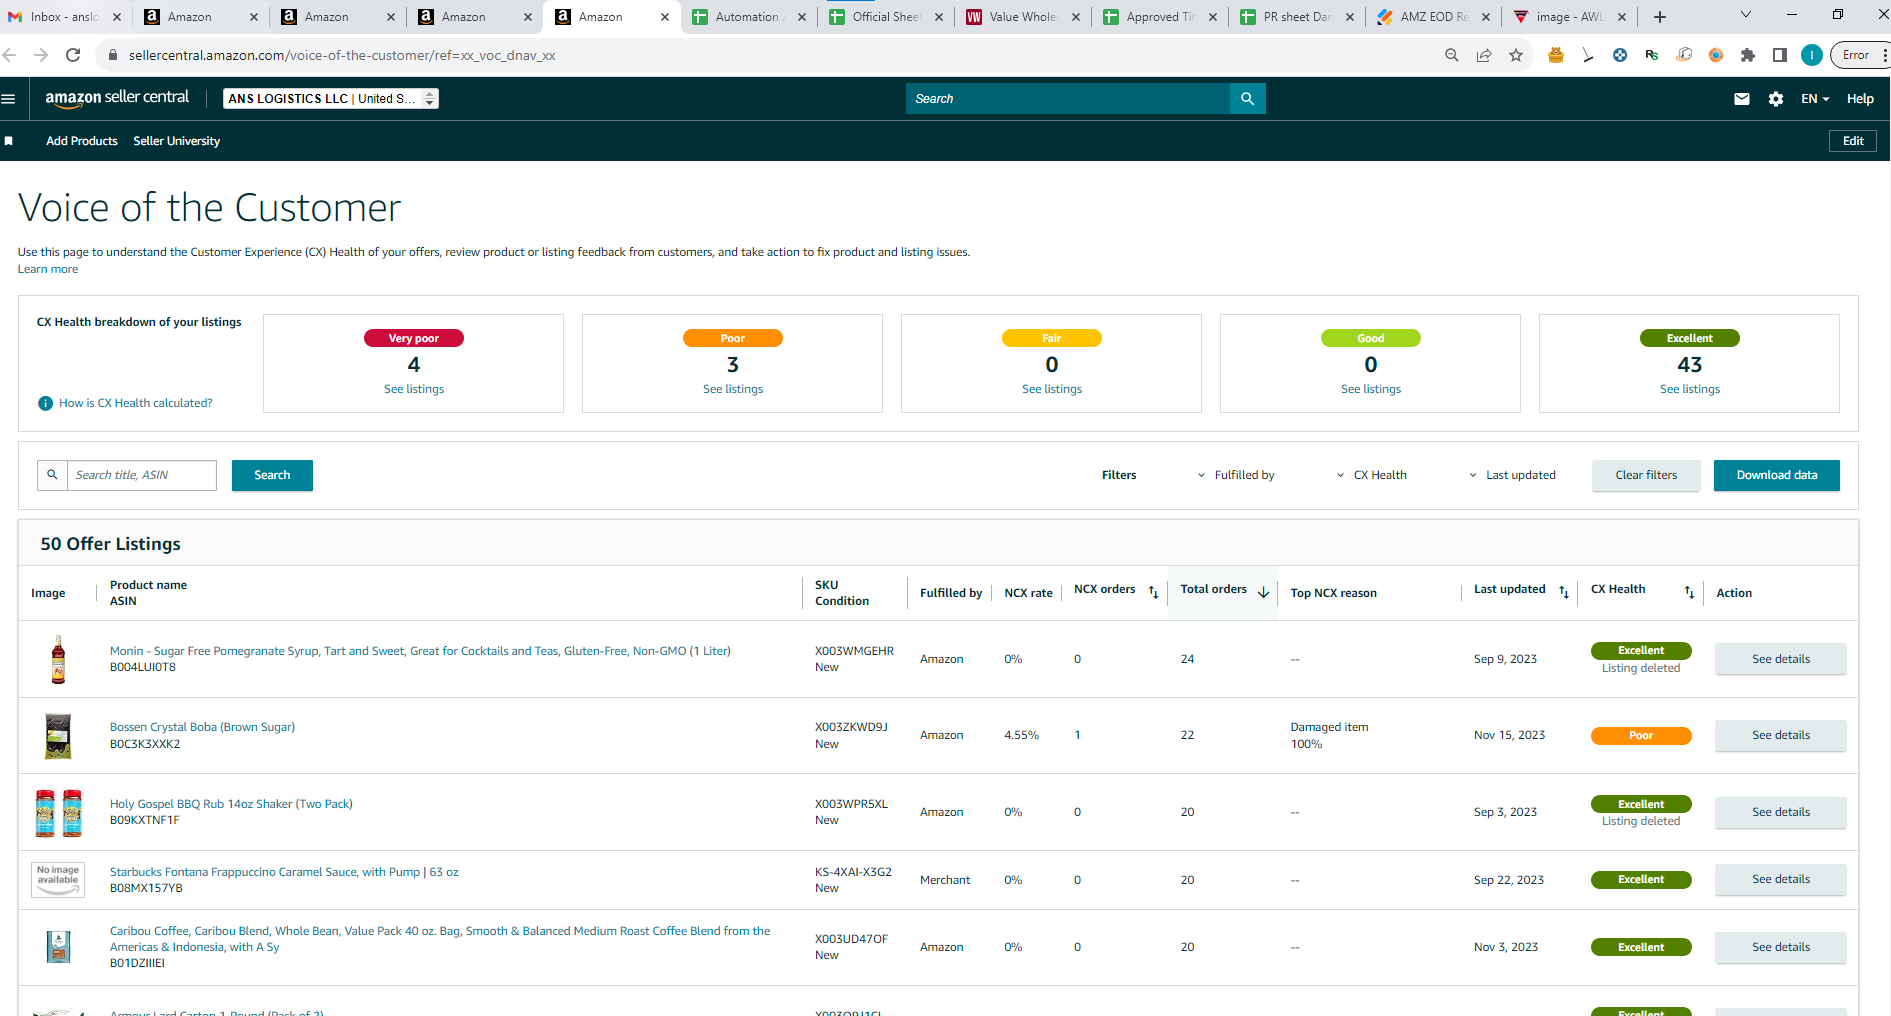The width and height of the screenshot is (1891, 1016).
Task: Click the Seller Central header search field
Action: point(1068,98)
